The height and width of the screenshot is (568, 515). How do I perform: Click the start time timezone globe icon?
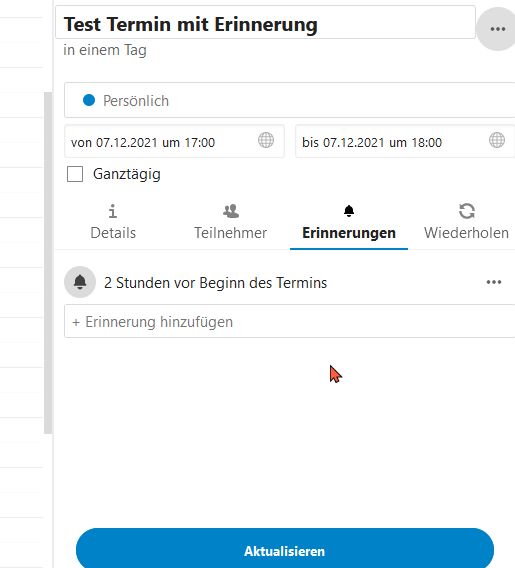[266, 140]
